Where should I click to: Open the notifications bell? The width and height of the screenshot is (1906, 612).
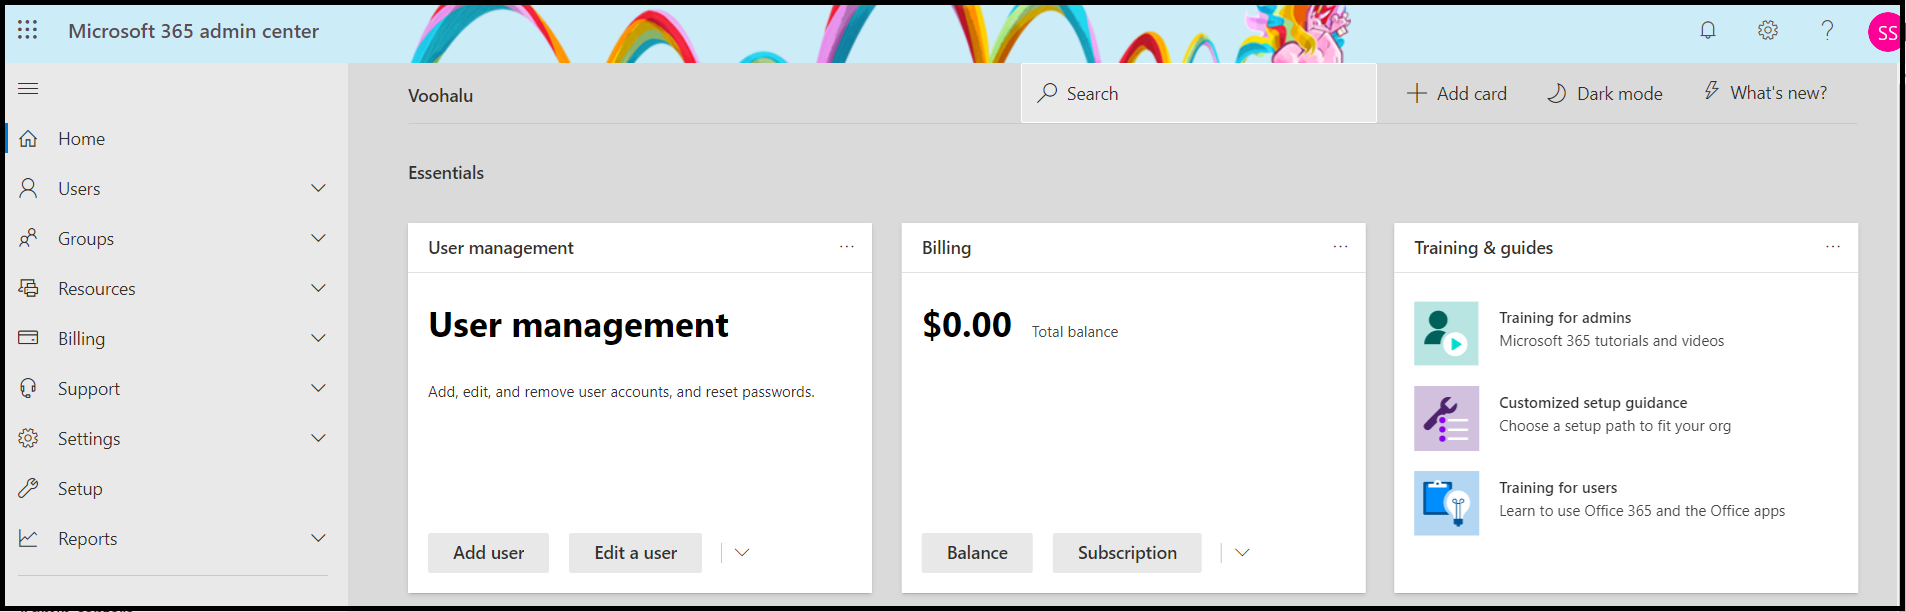[1708, 30]
